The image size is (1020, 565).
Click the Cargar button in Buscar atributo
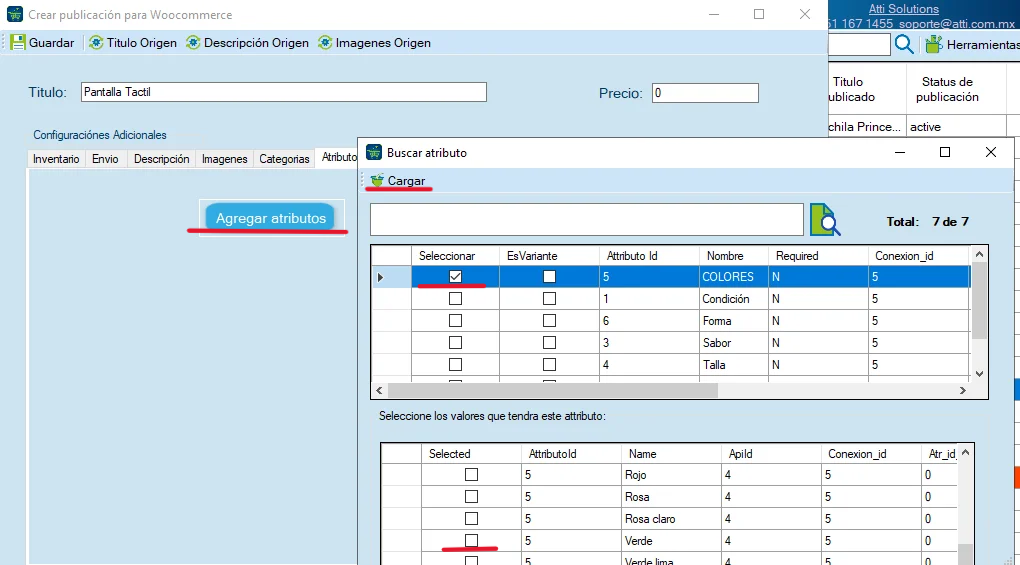click(397, 181)
